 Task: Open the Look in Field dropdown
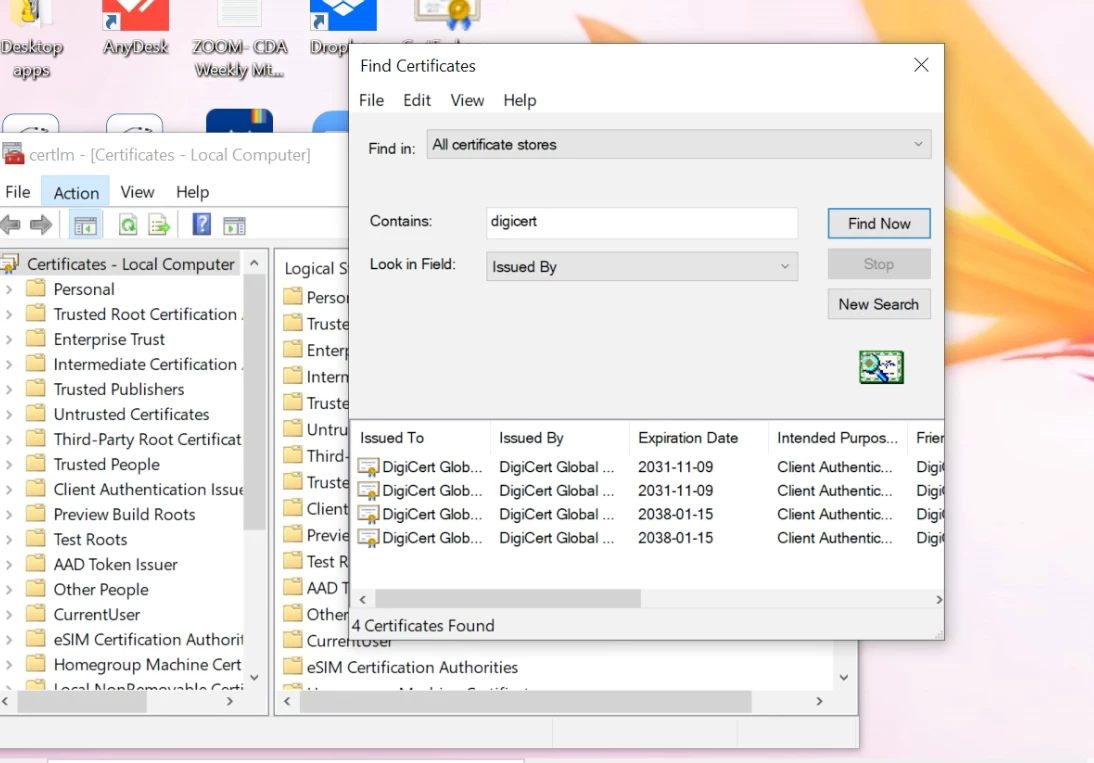pyautogui.click(x=642, y=266)
